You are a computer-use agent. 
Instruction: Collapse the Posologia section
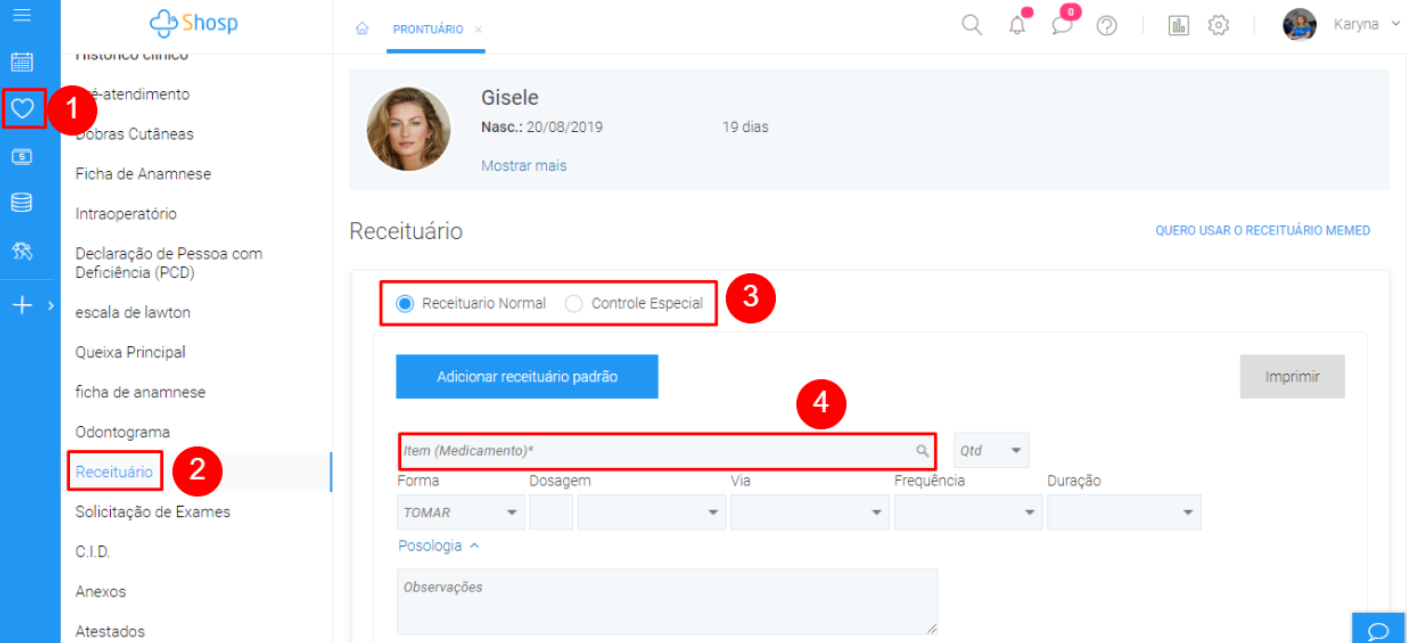(438, 546)
